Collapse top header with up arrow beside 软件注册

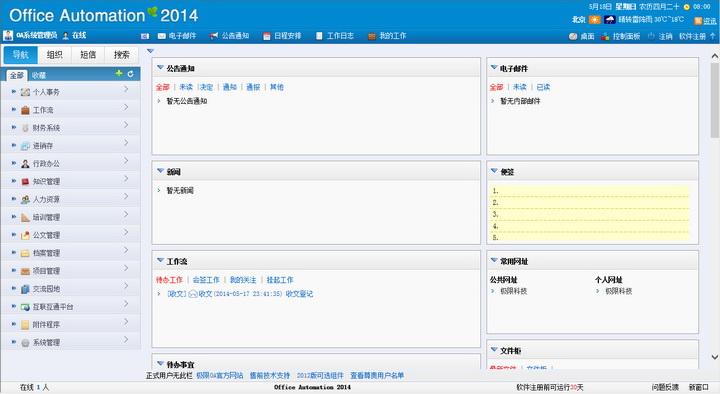pyautogui.click(x=713, y=36)
